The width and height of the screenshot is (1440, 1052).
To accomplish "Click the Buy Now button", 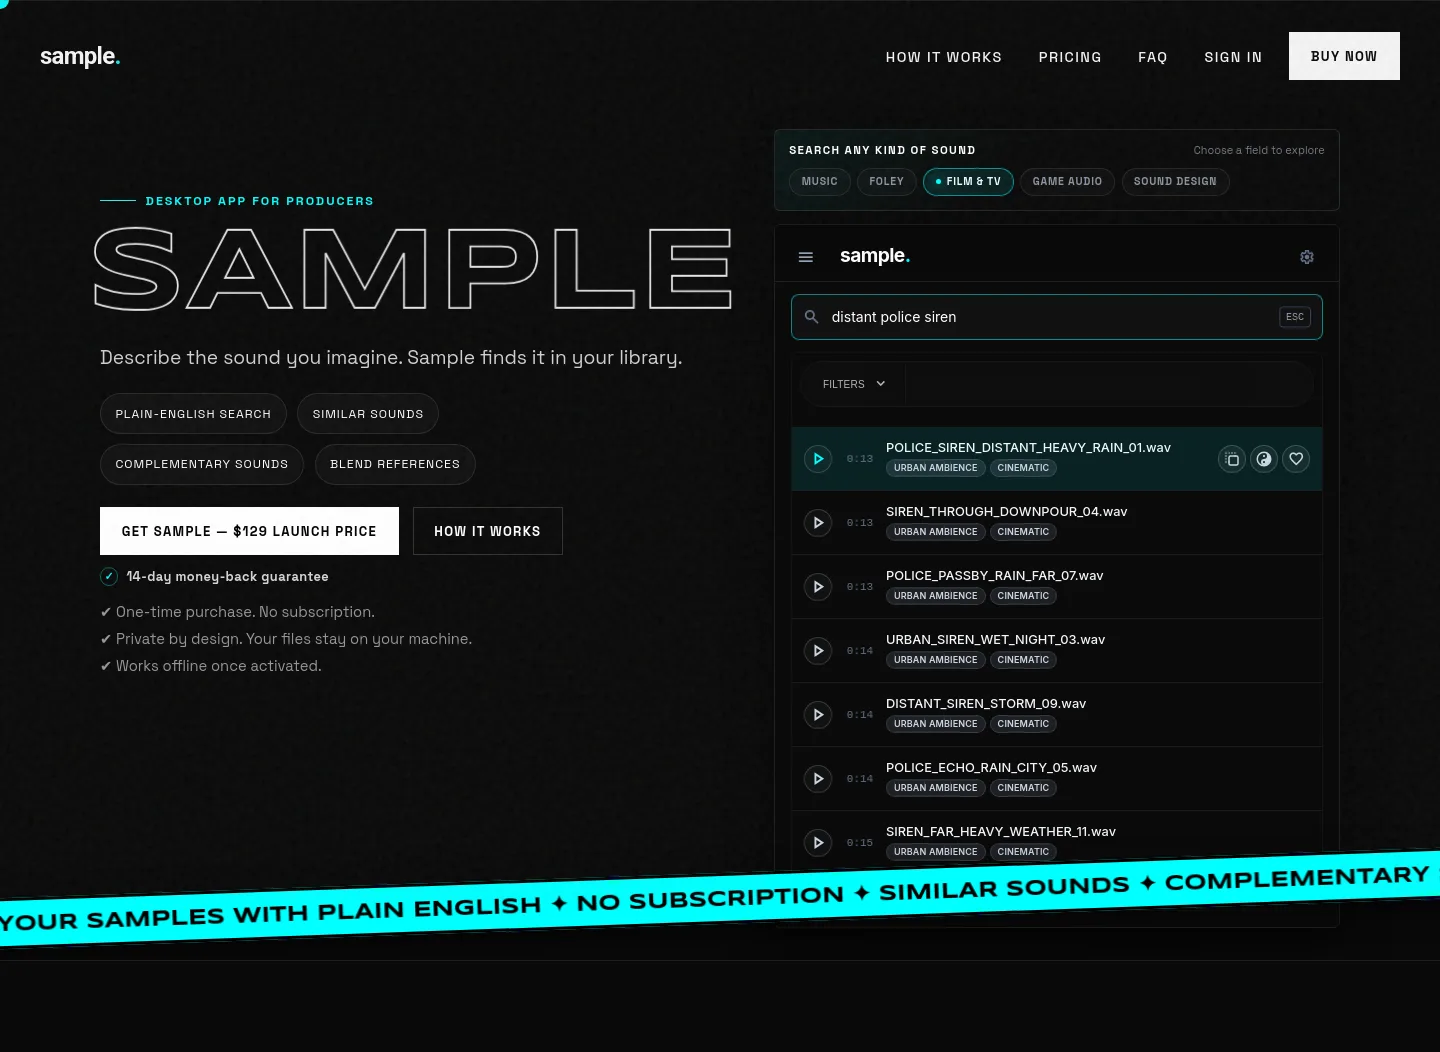I will [1344, 56].
